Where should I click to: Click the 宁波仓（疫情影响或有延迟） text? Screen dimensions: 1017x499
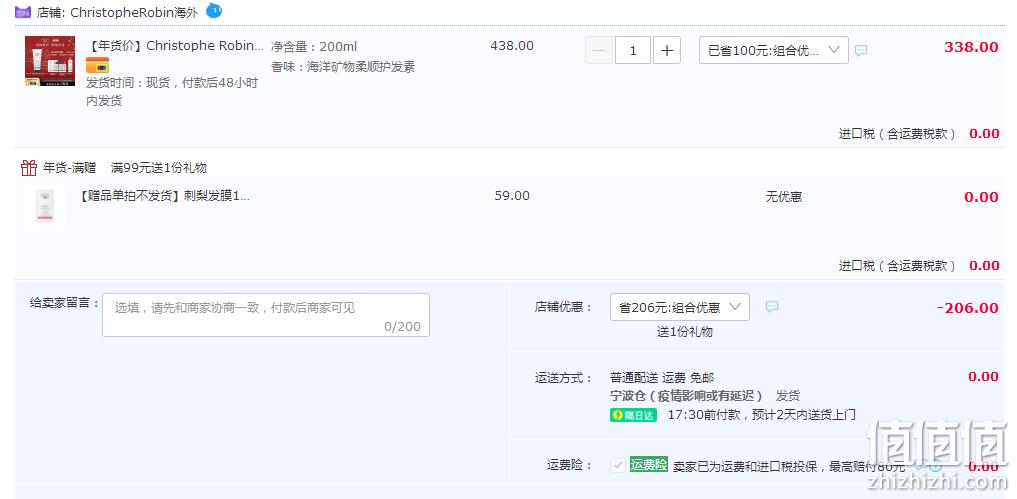[686, 396]
